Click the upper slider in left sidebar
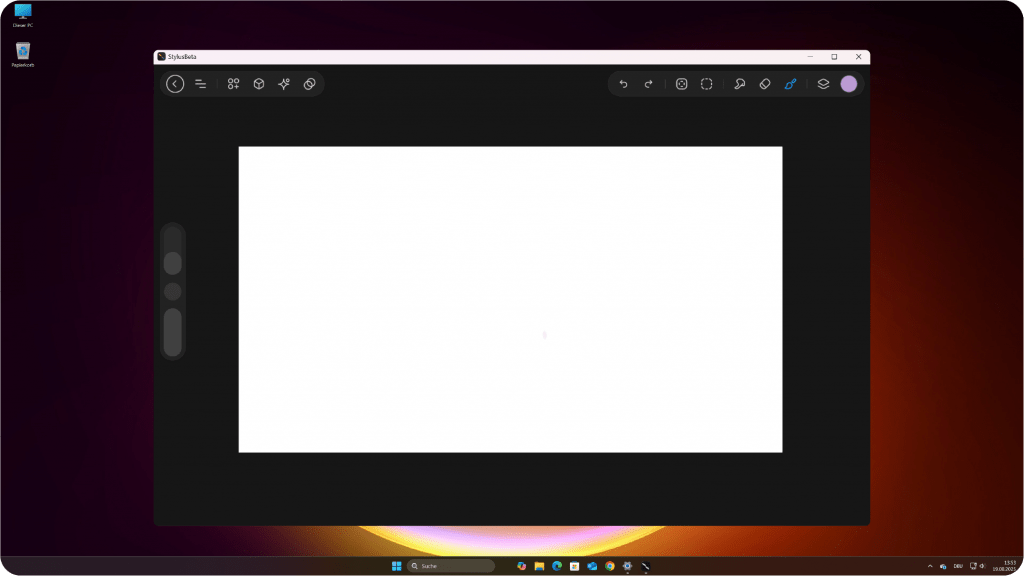Screen dimensions: 1024x576 tap(172, 262)
